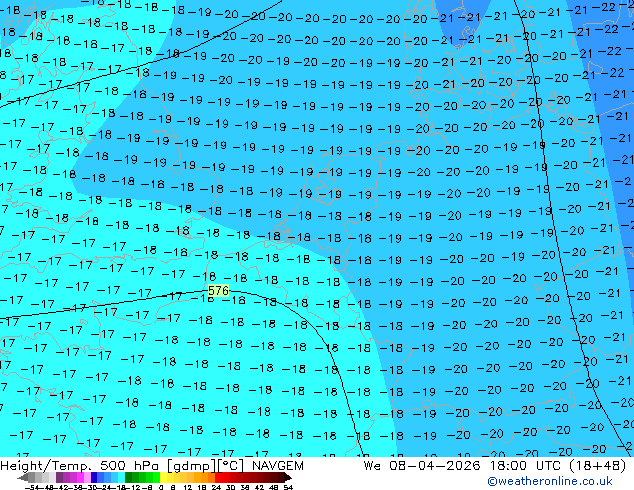This screenshot has height=490, width=634.
Task: Click the [°C] unit label
Action: 231,466
